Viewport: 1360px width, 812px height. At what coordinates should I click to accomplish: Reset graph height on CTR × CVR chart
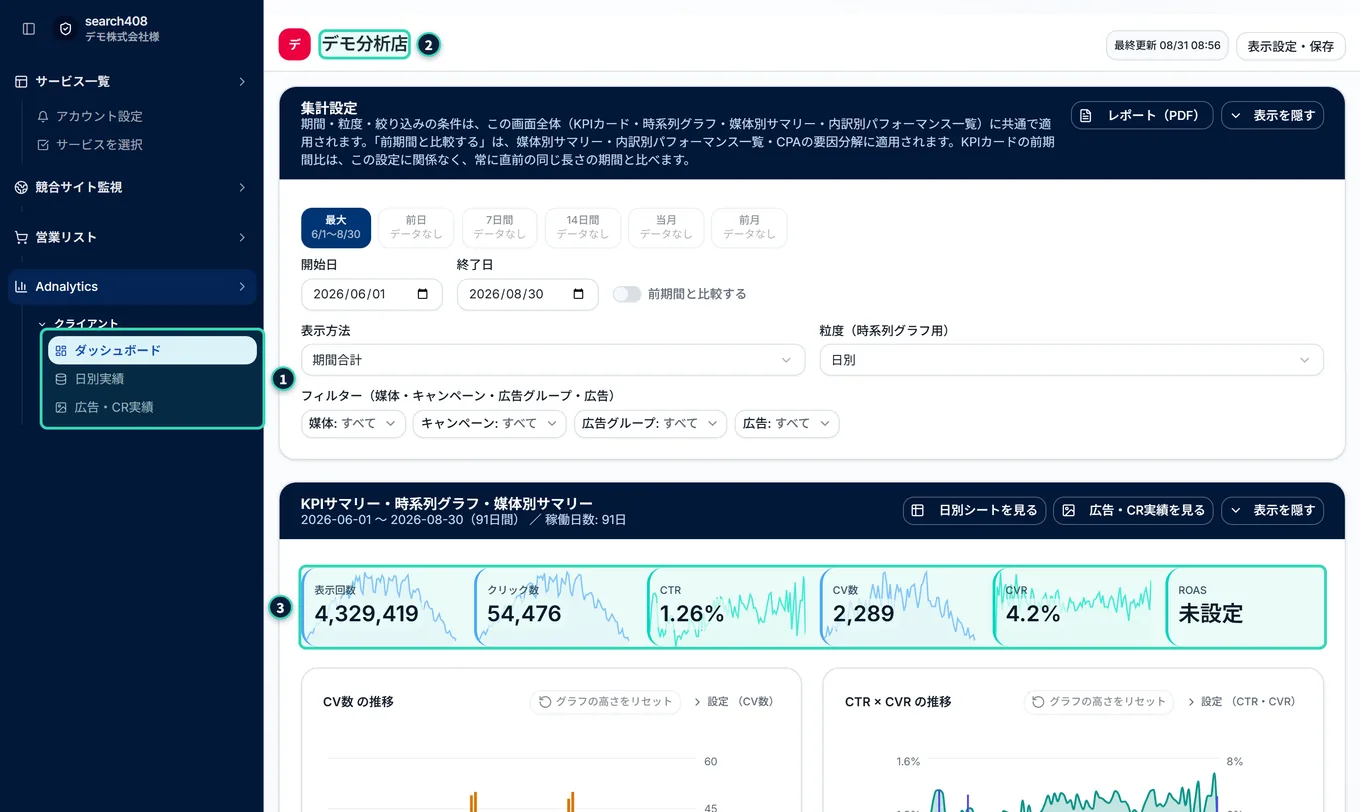(1099, 702)
